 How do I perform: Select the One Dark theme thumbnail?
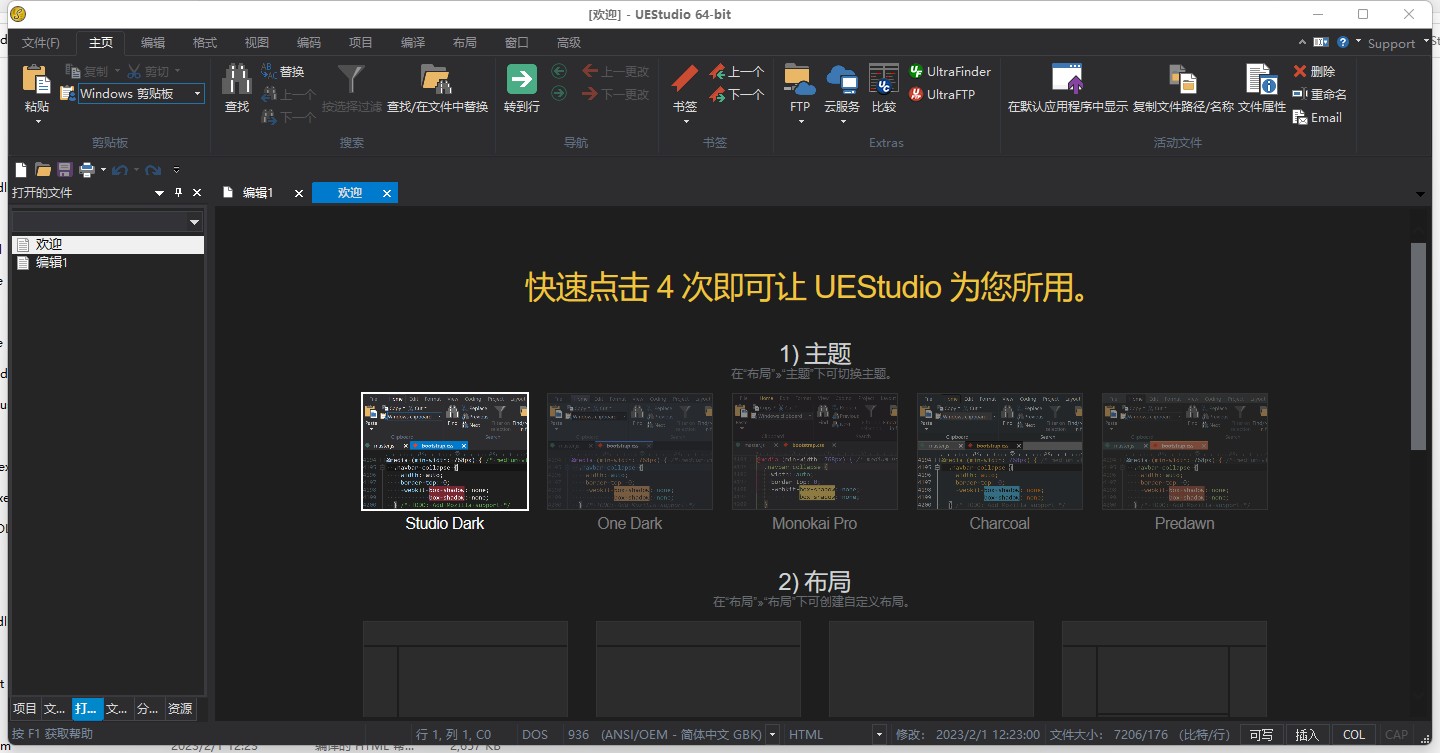point(630,451)
